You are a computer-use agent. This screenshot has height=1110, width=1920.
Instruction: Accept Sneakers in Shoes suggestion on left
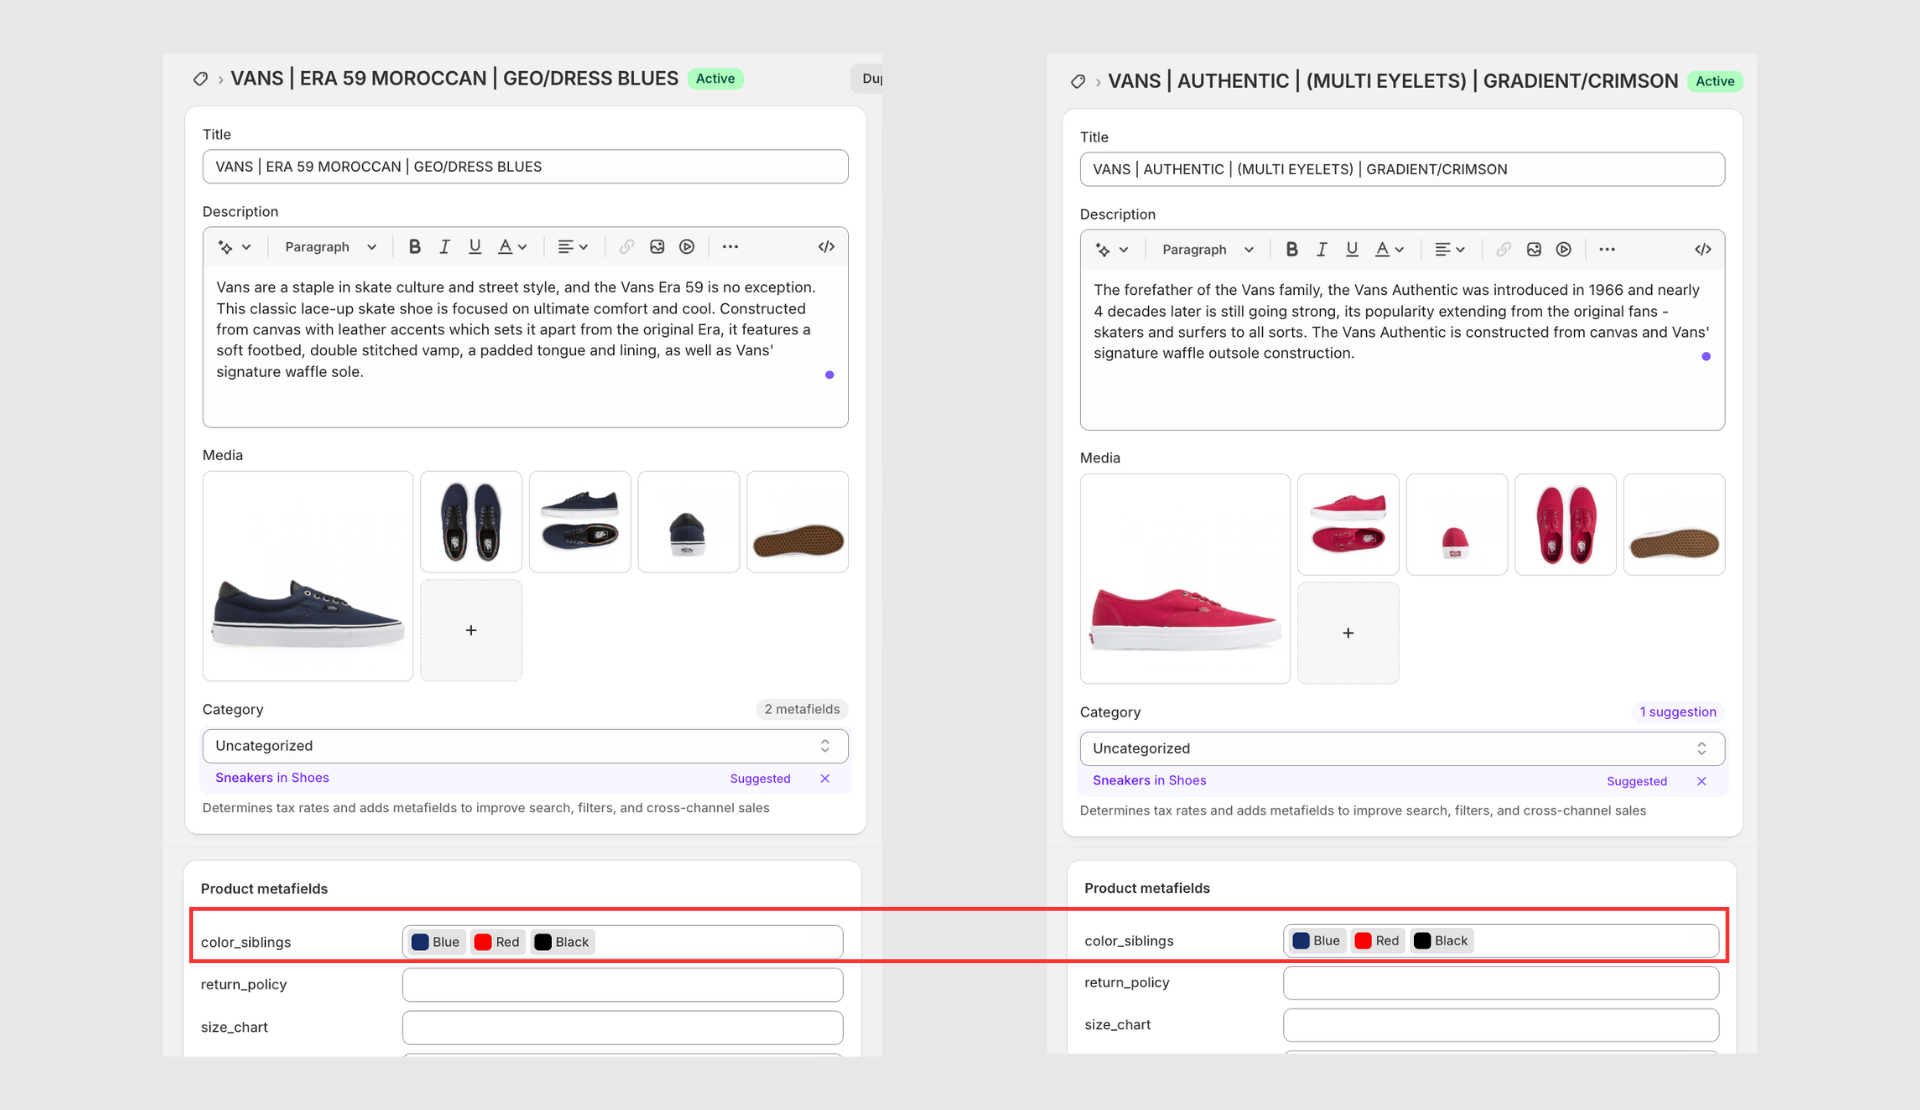[x=272, y=778]
